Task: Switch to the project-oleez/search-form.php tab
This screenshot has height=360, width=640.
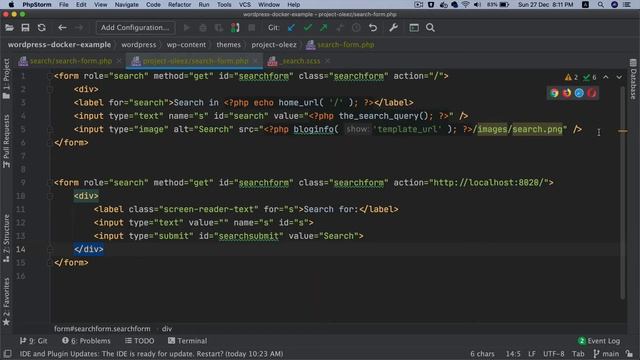Action: 195,61
